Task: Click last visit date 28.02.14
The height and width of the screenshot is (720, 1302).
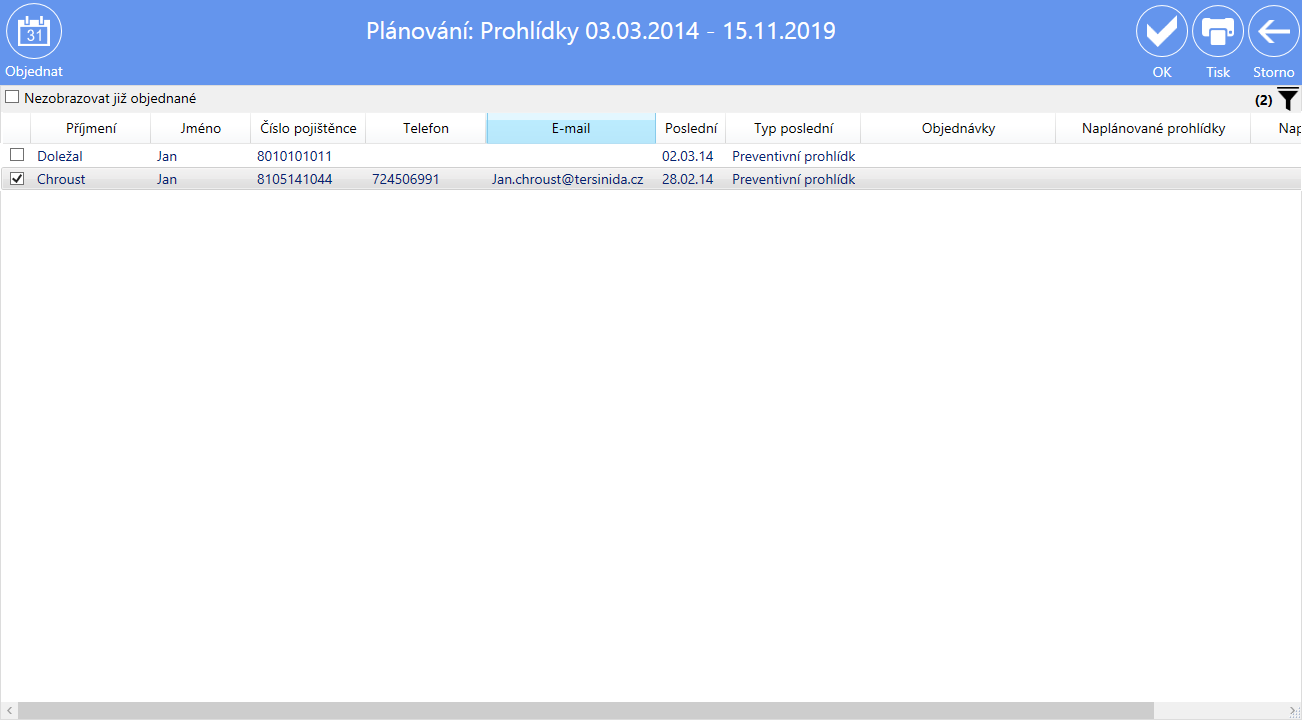Action: click(687, 179)
